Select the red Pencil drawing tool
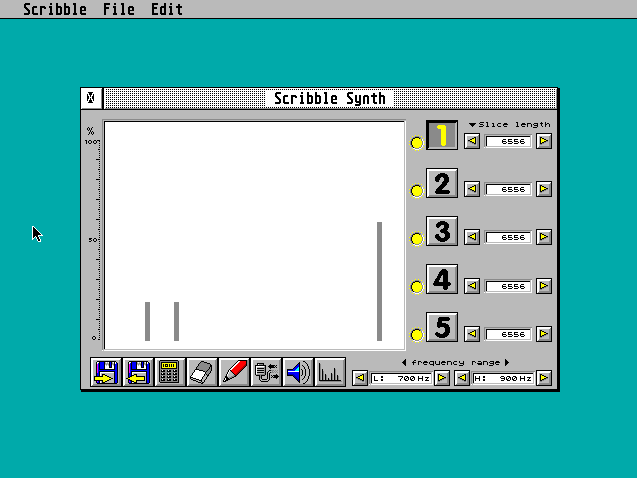Screen dimensions: 637x478 click(x=234, y=373)
